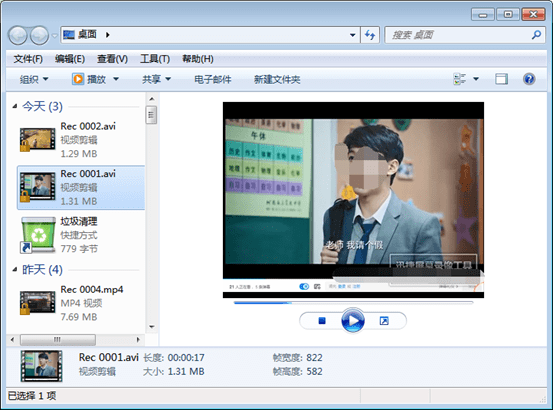Open the 帮助(H) menu
Image resolution: width=553 pixels, height=410 pixels.
pos(198,59)
